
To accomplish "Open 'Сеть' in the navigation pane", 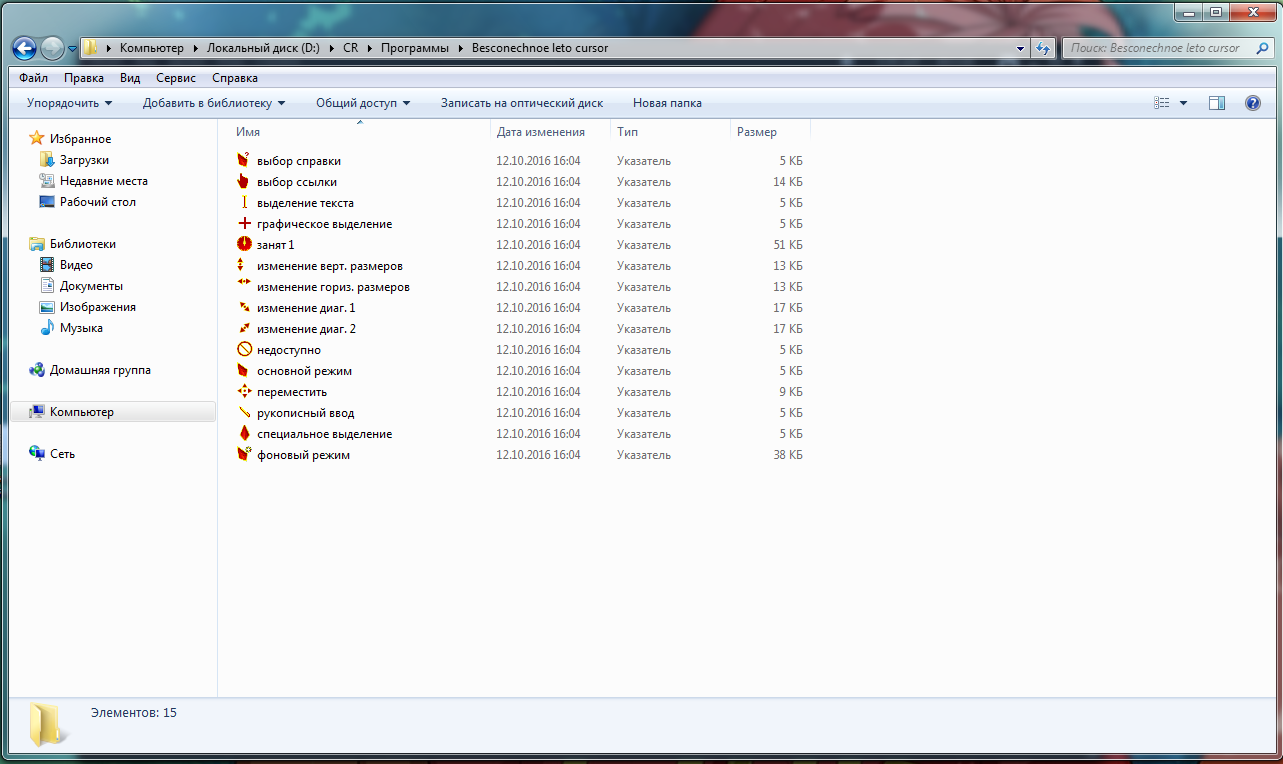I will pos(63,454).
